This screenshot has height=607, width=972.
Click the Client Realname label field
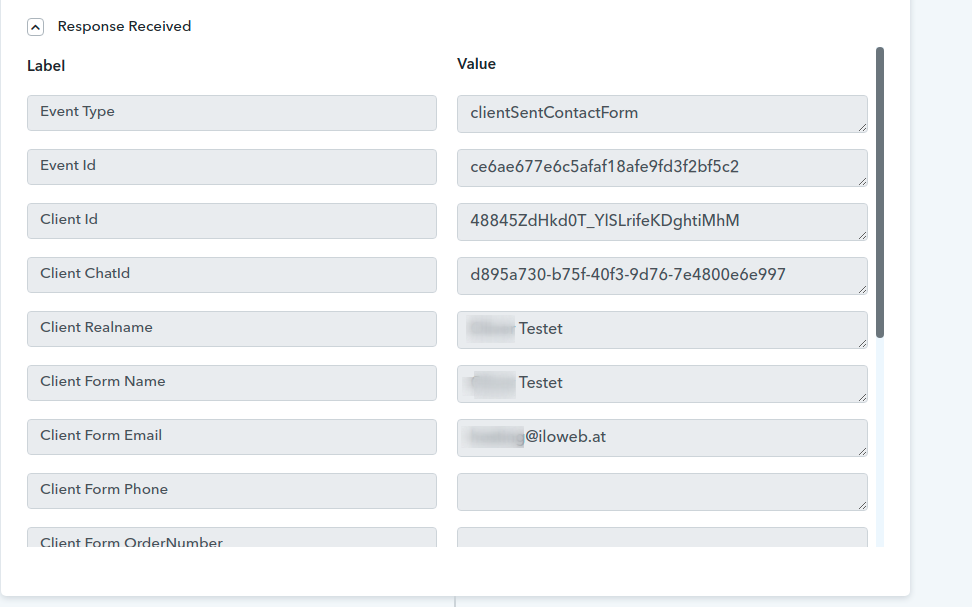pos(232,329)
